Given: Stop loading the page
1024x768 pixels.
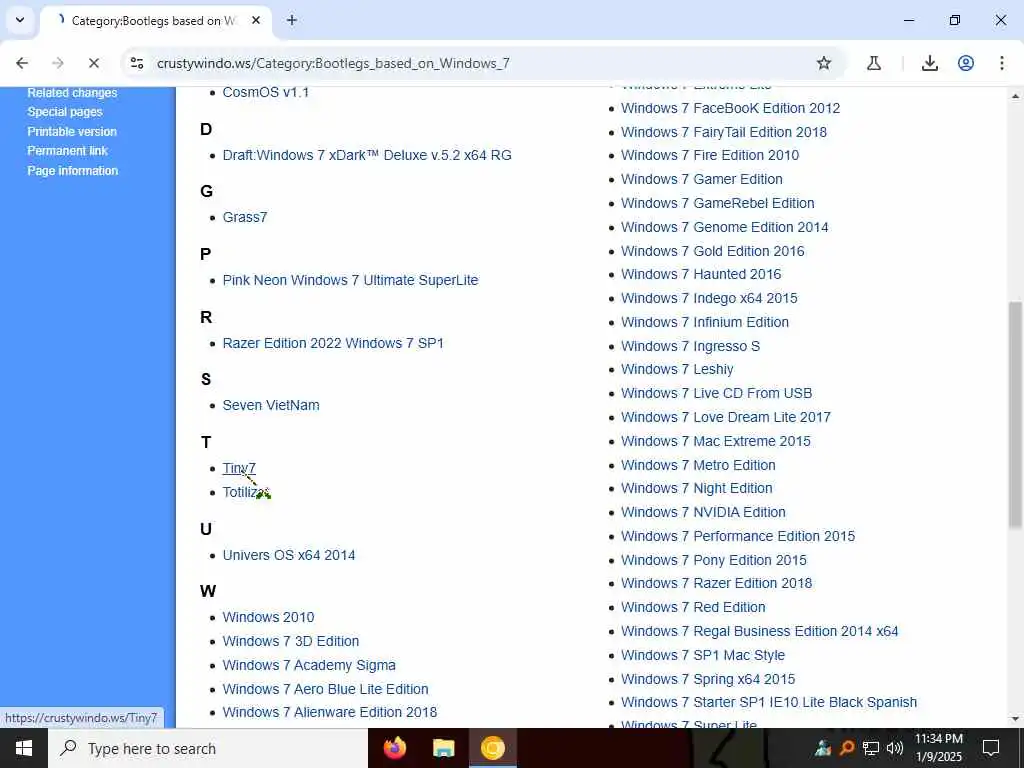Looking at the screenshot, I should [93, 63].
